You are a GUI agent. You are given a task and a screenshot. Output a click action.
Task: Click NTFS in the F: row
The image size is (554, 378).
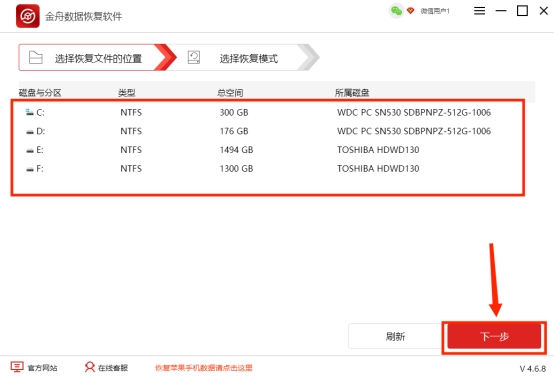131,169
